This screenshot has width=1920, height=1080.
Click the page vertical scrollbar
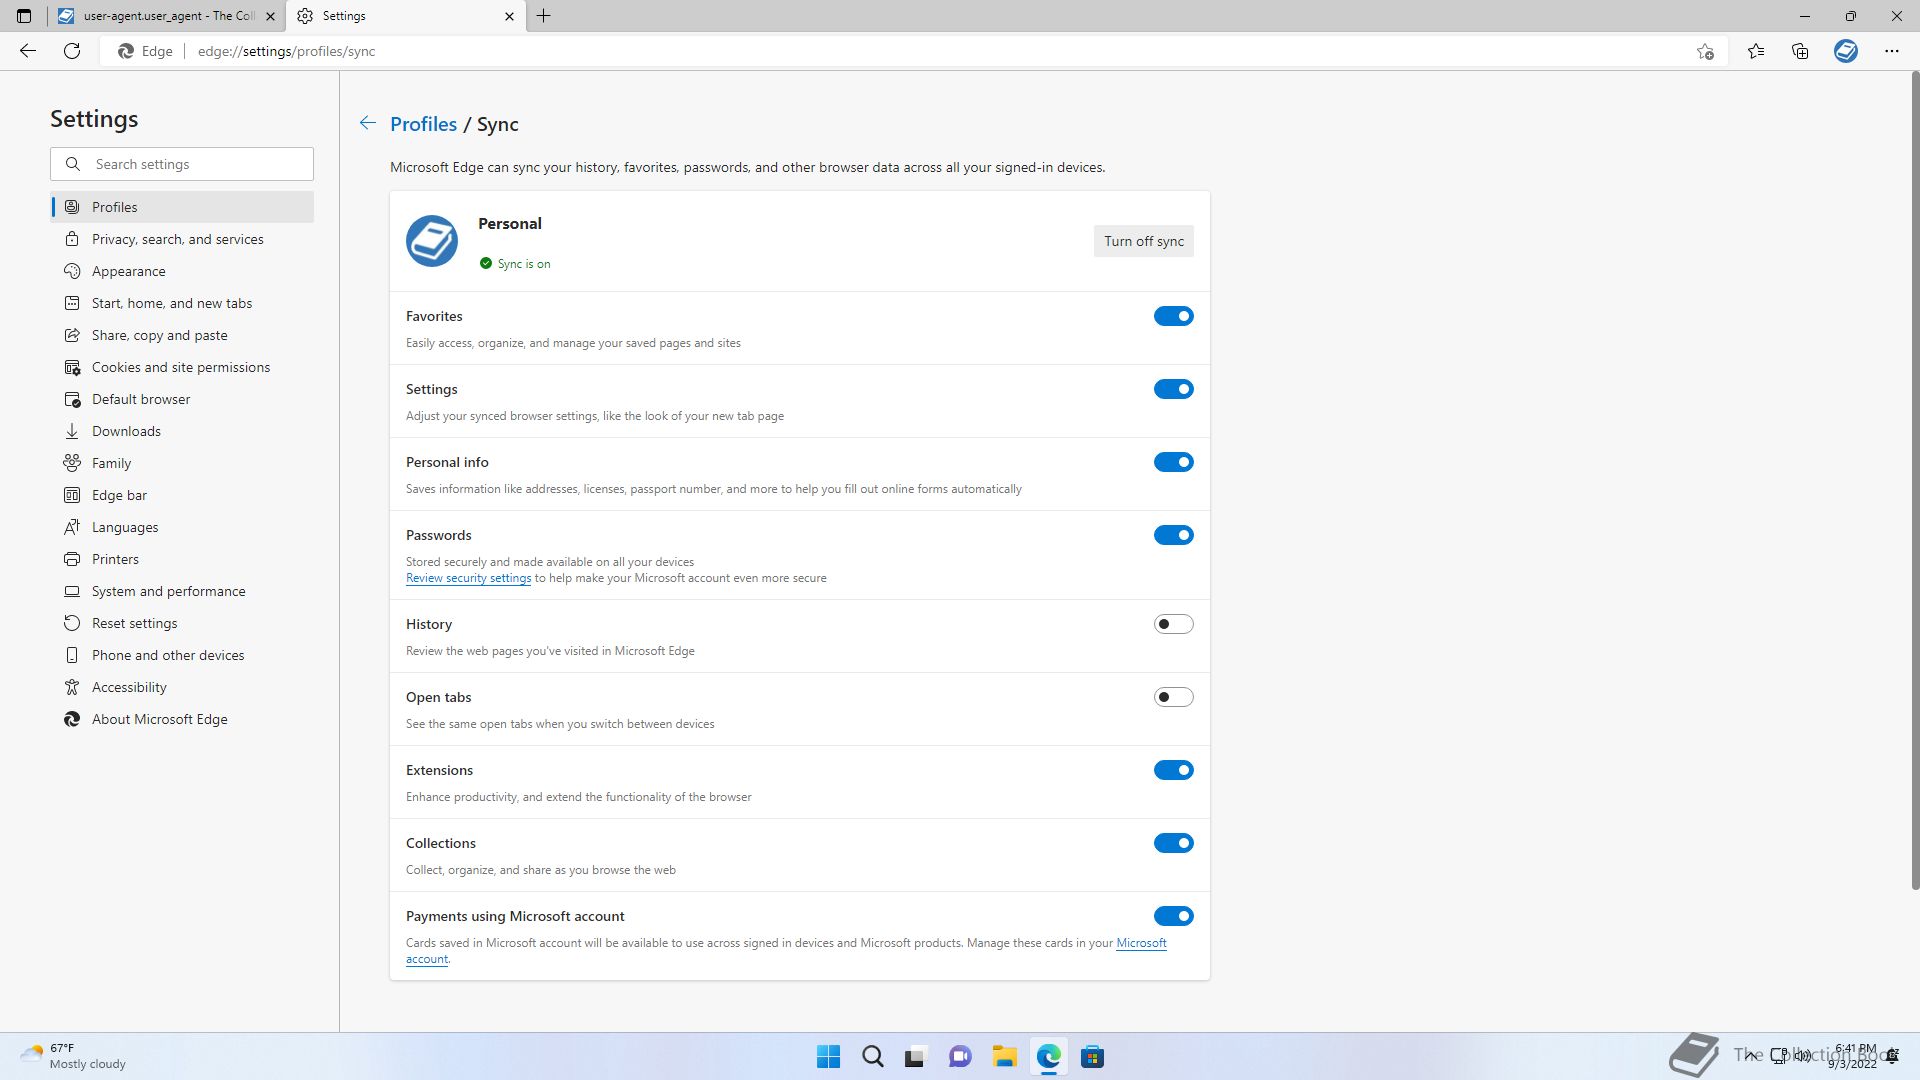coord(1915,480)
